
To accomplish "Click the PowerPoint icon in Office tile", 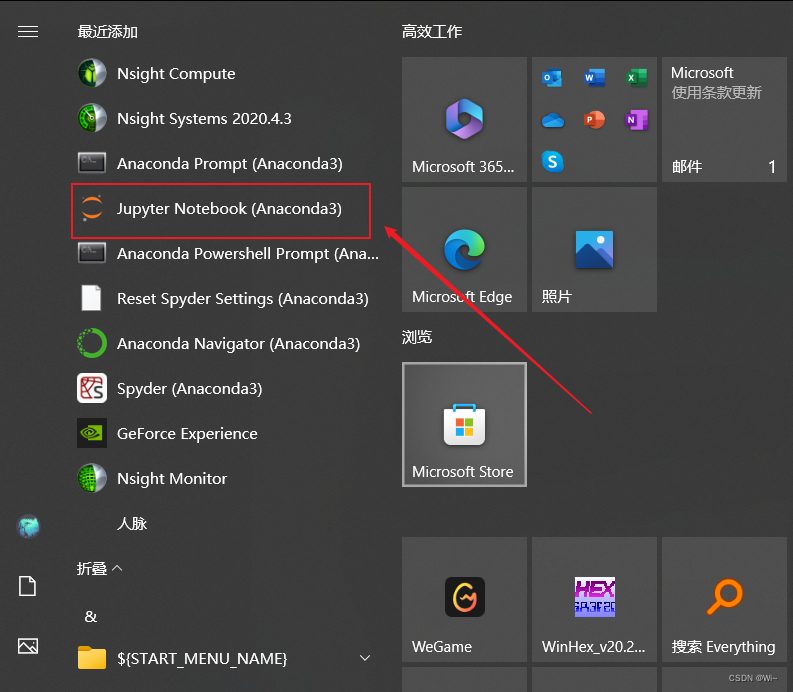I will click(594, 120).
